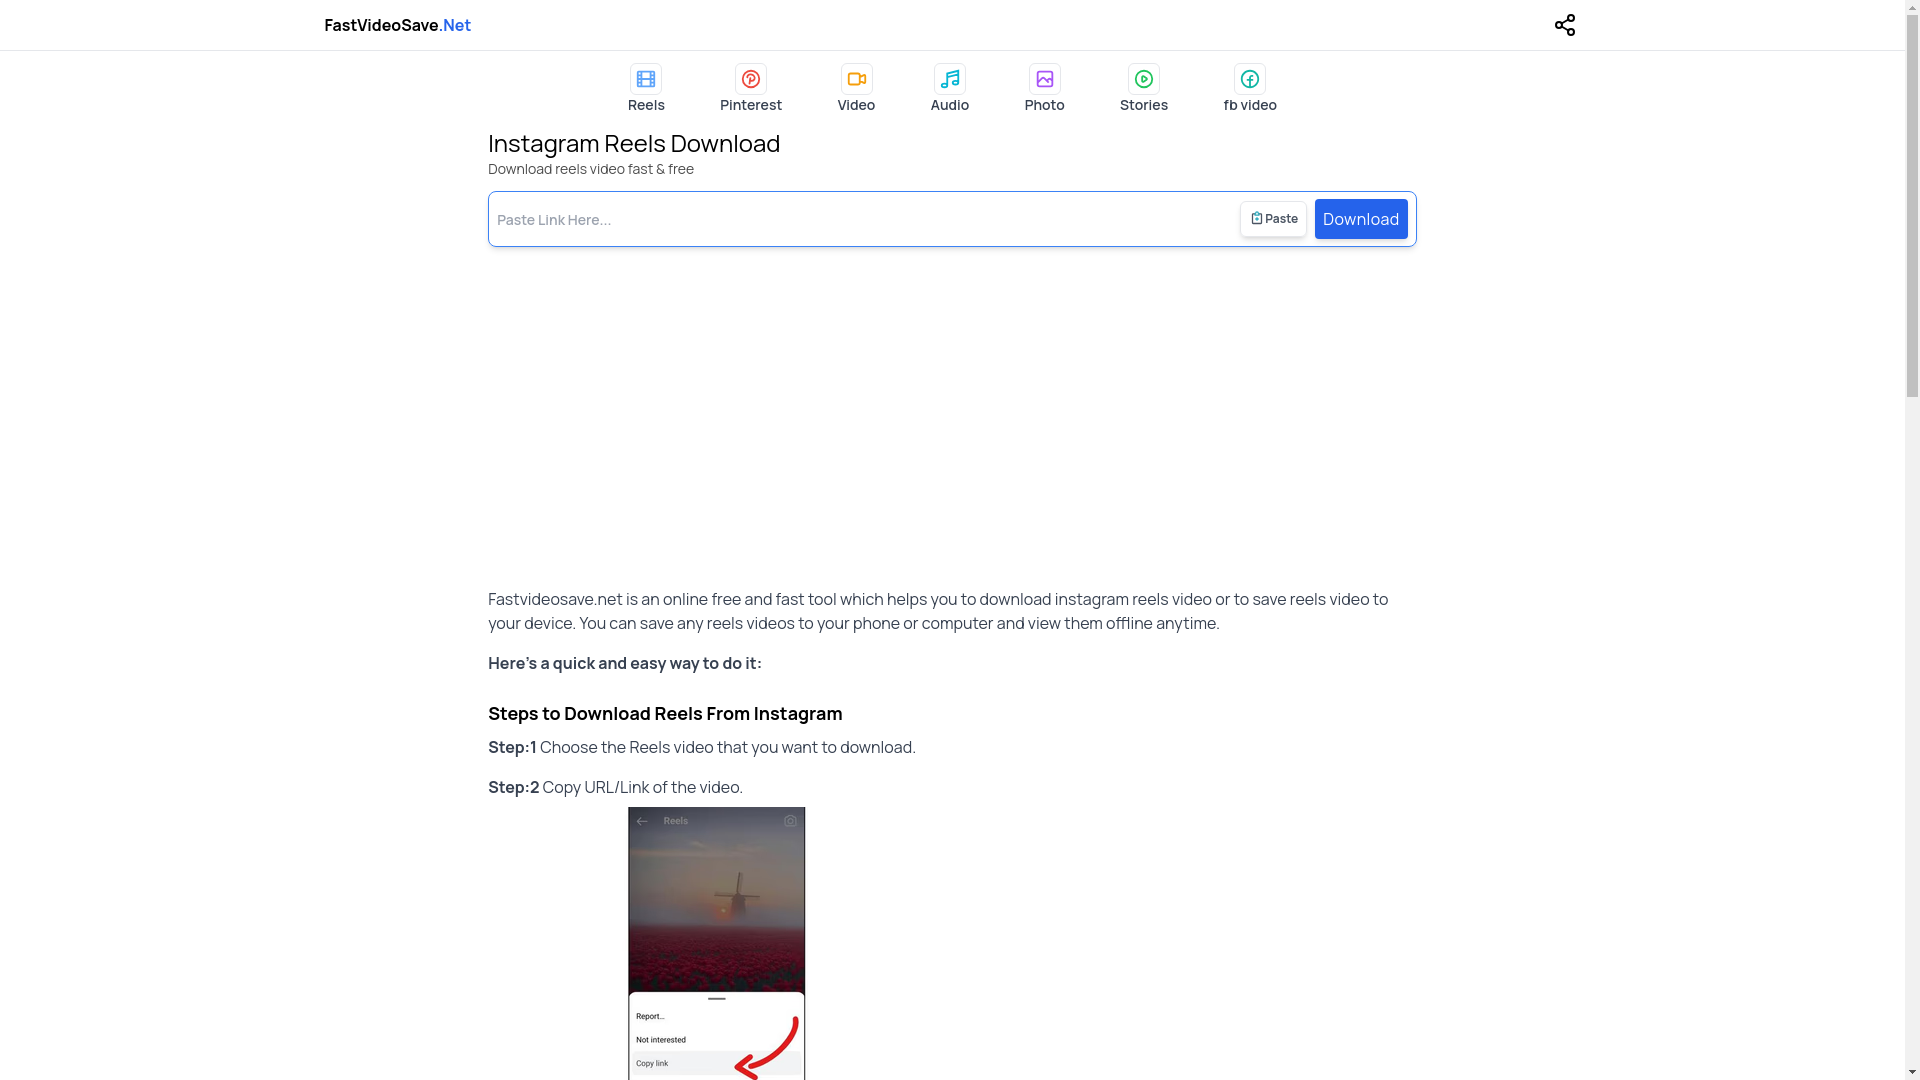Switch to Video tab label
This screenshot has height=1080, width=1920.
(x=856, y=105)
